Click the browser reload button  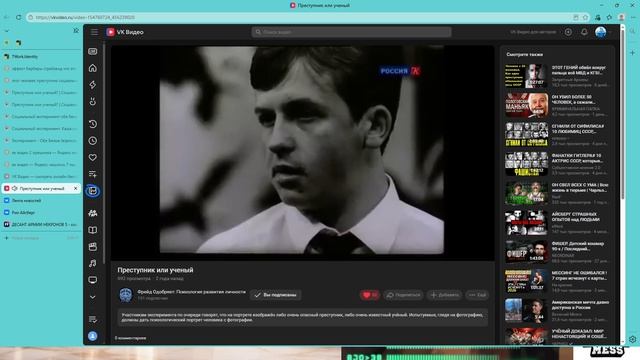[x=18, y=17]
